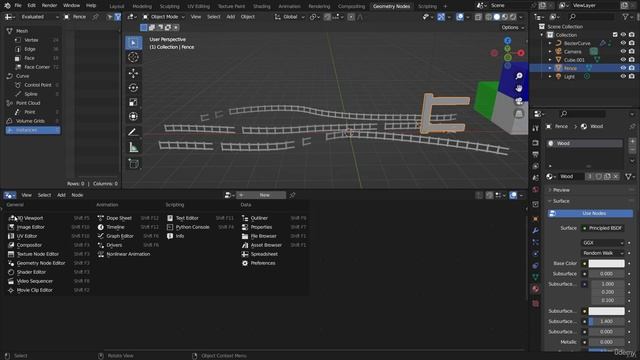Open the Global transform orientation dropdown
This screenshot has height=360, width=640.
pyautogui.click(x=289, y=17)
